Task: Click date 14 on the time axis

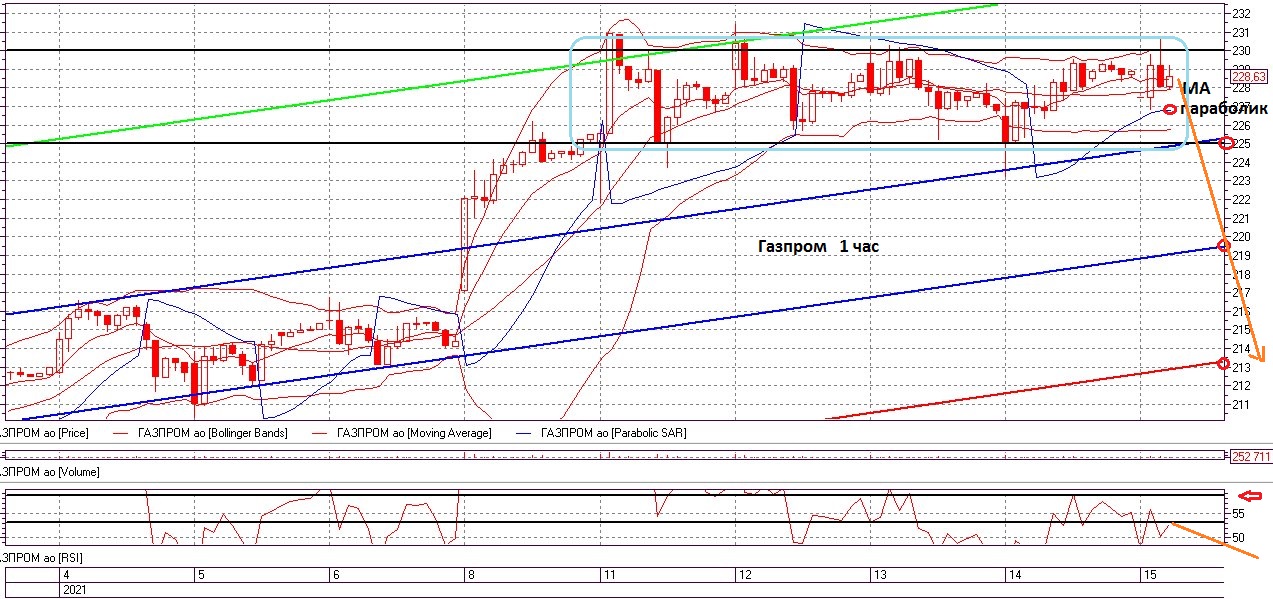Action: pyautogui.click(x=1014, y=575)
